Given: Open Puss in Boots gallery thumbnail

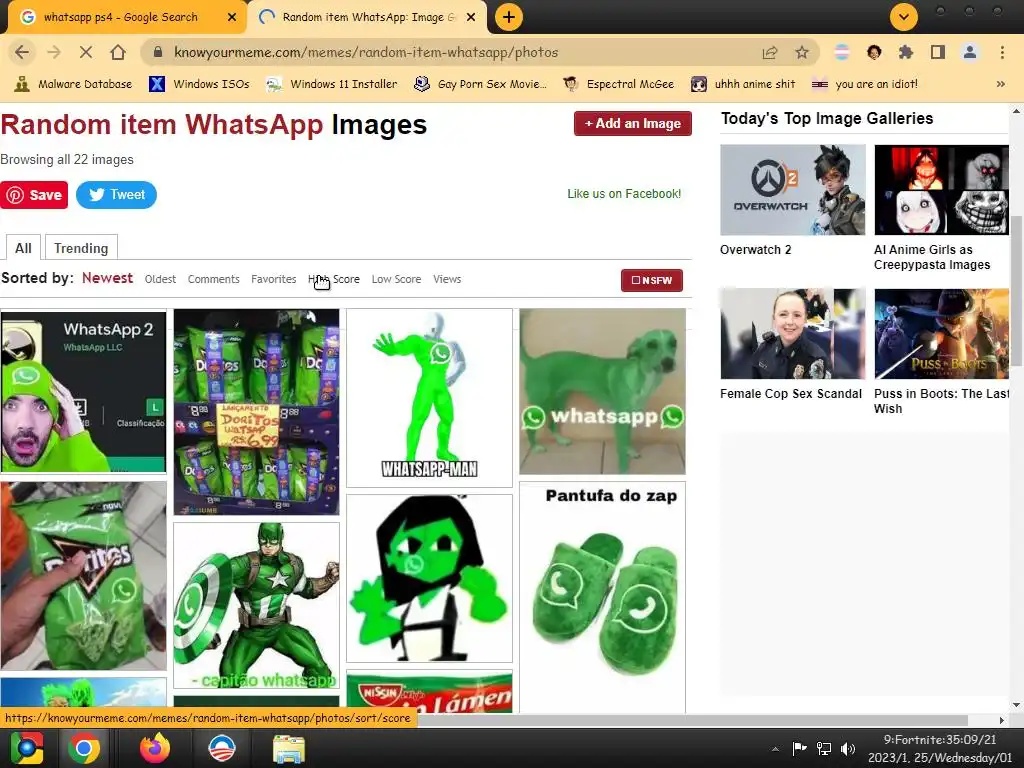Looking at the screenshot, I should coord(942,334).
